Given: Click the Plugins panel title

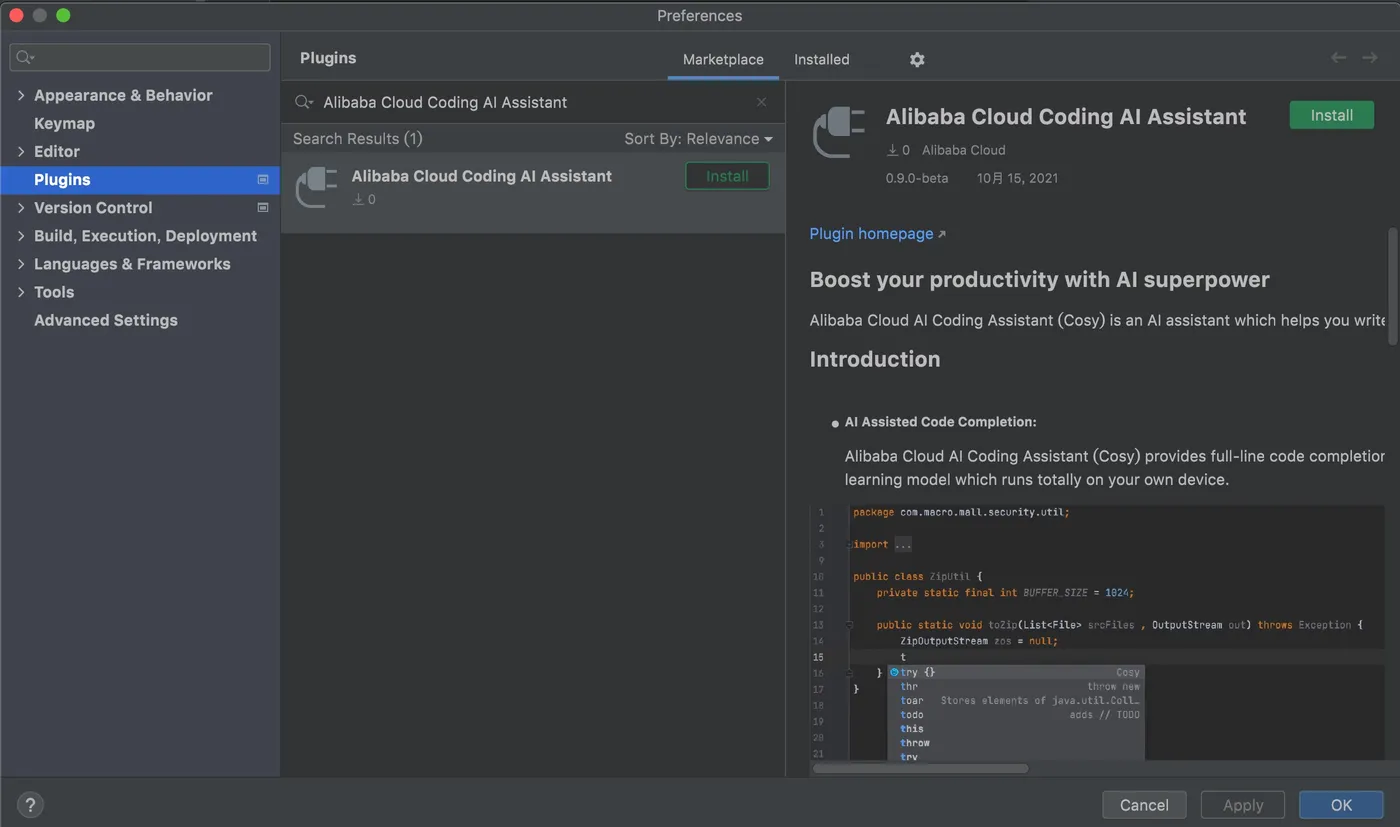Looking at the screenshot, I should [x=328, y=58].
